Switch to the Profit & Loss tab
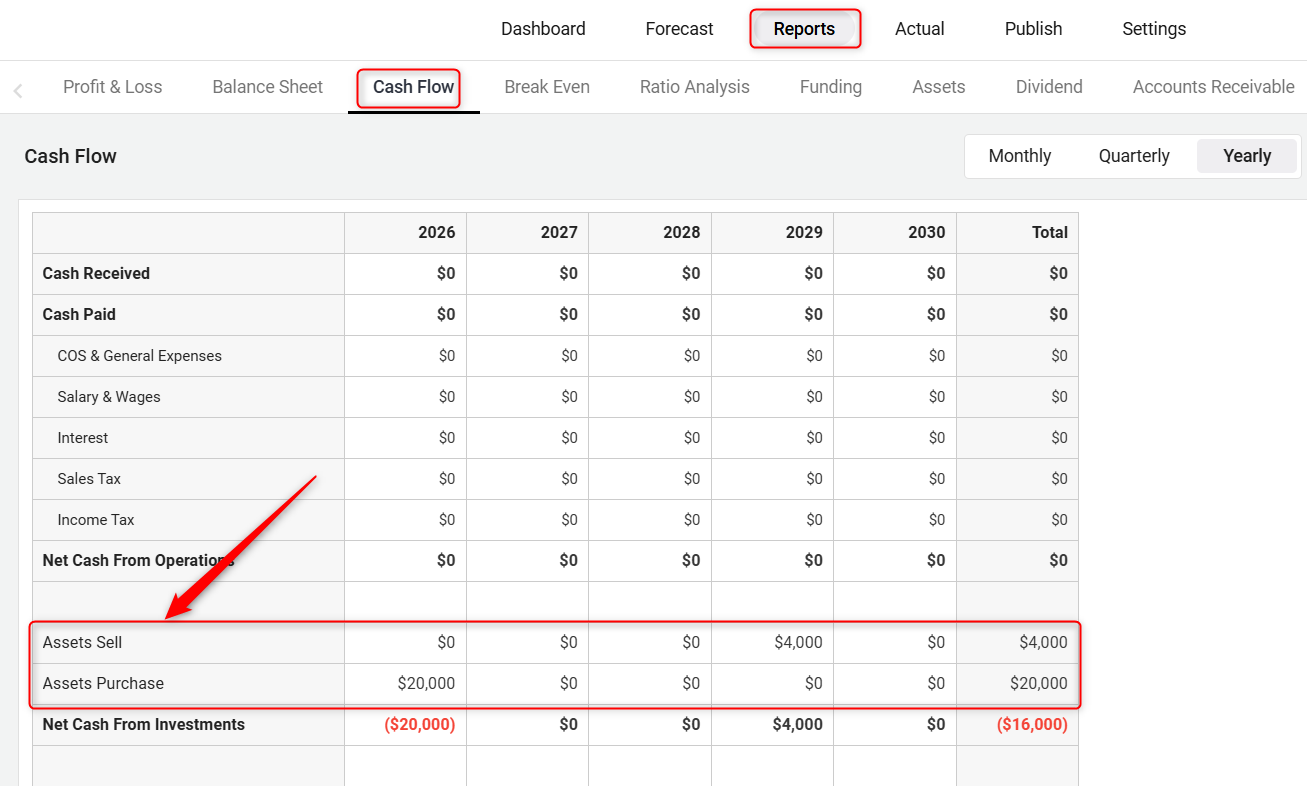 pos(112,87)
